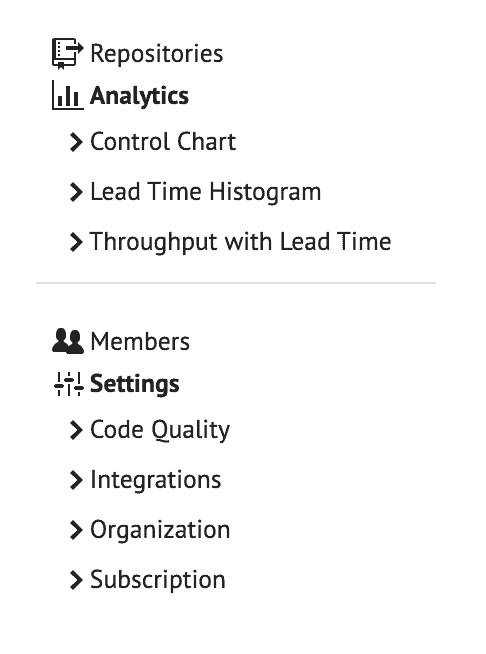The height and width of the screenshot is (654, 486).
Task: Open the Control Chart report
Action: [163, 142]
